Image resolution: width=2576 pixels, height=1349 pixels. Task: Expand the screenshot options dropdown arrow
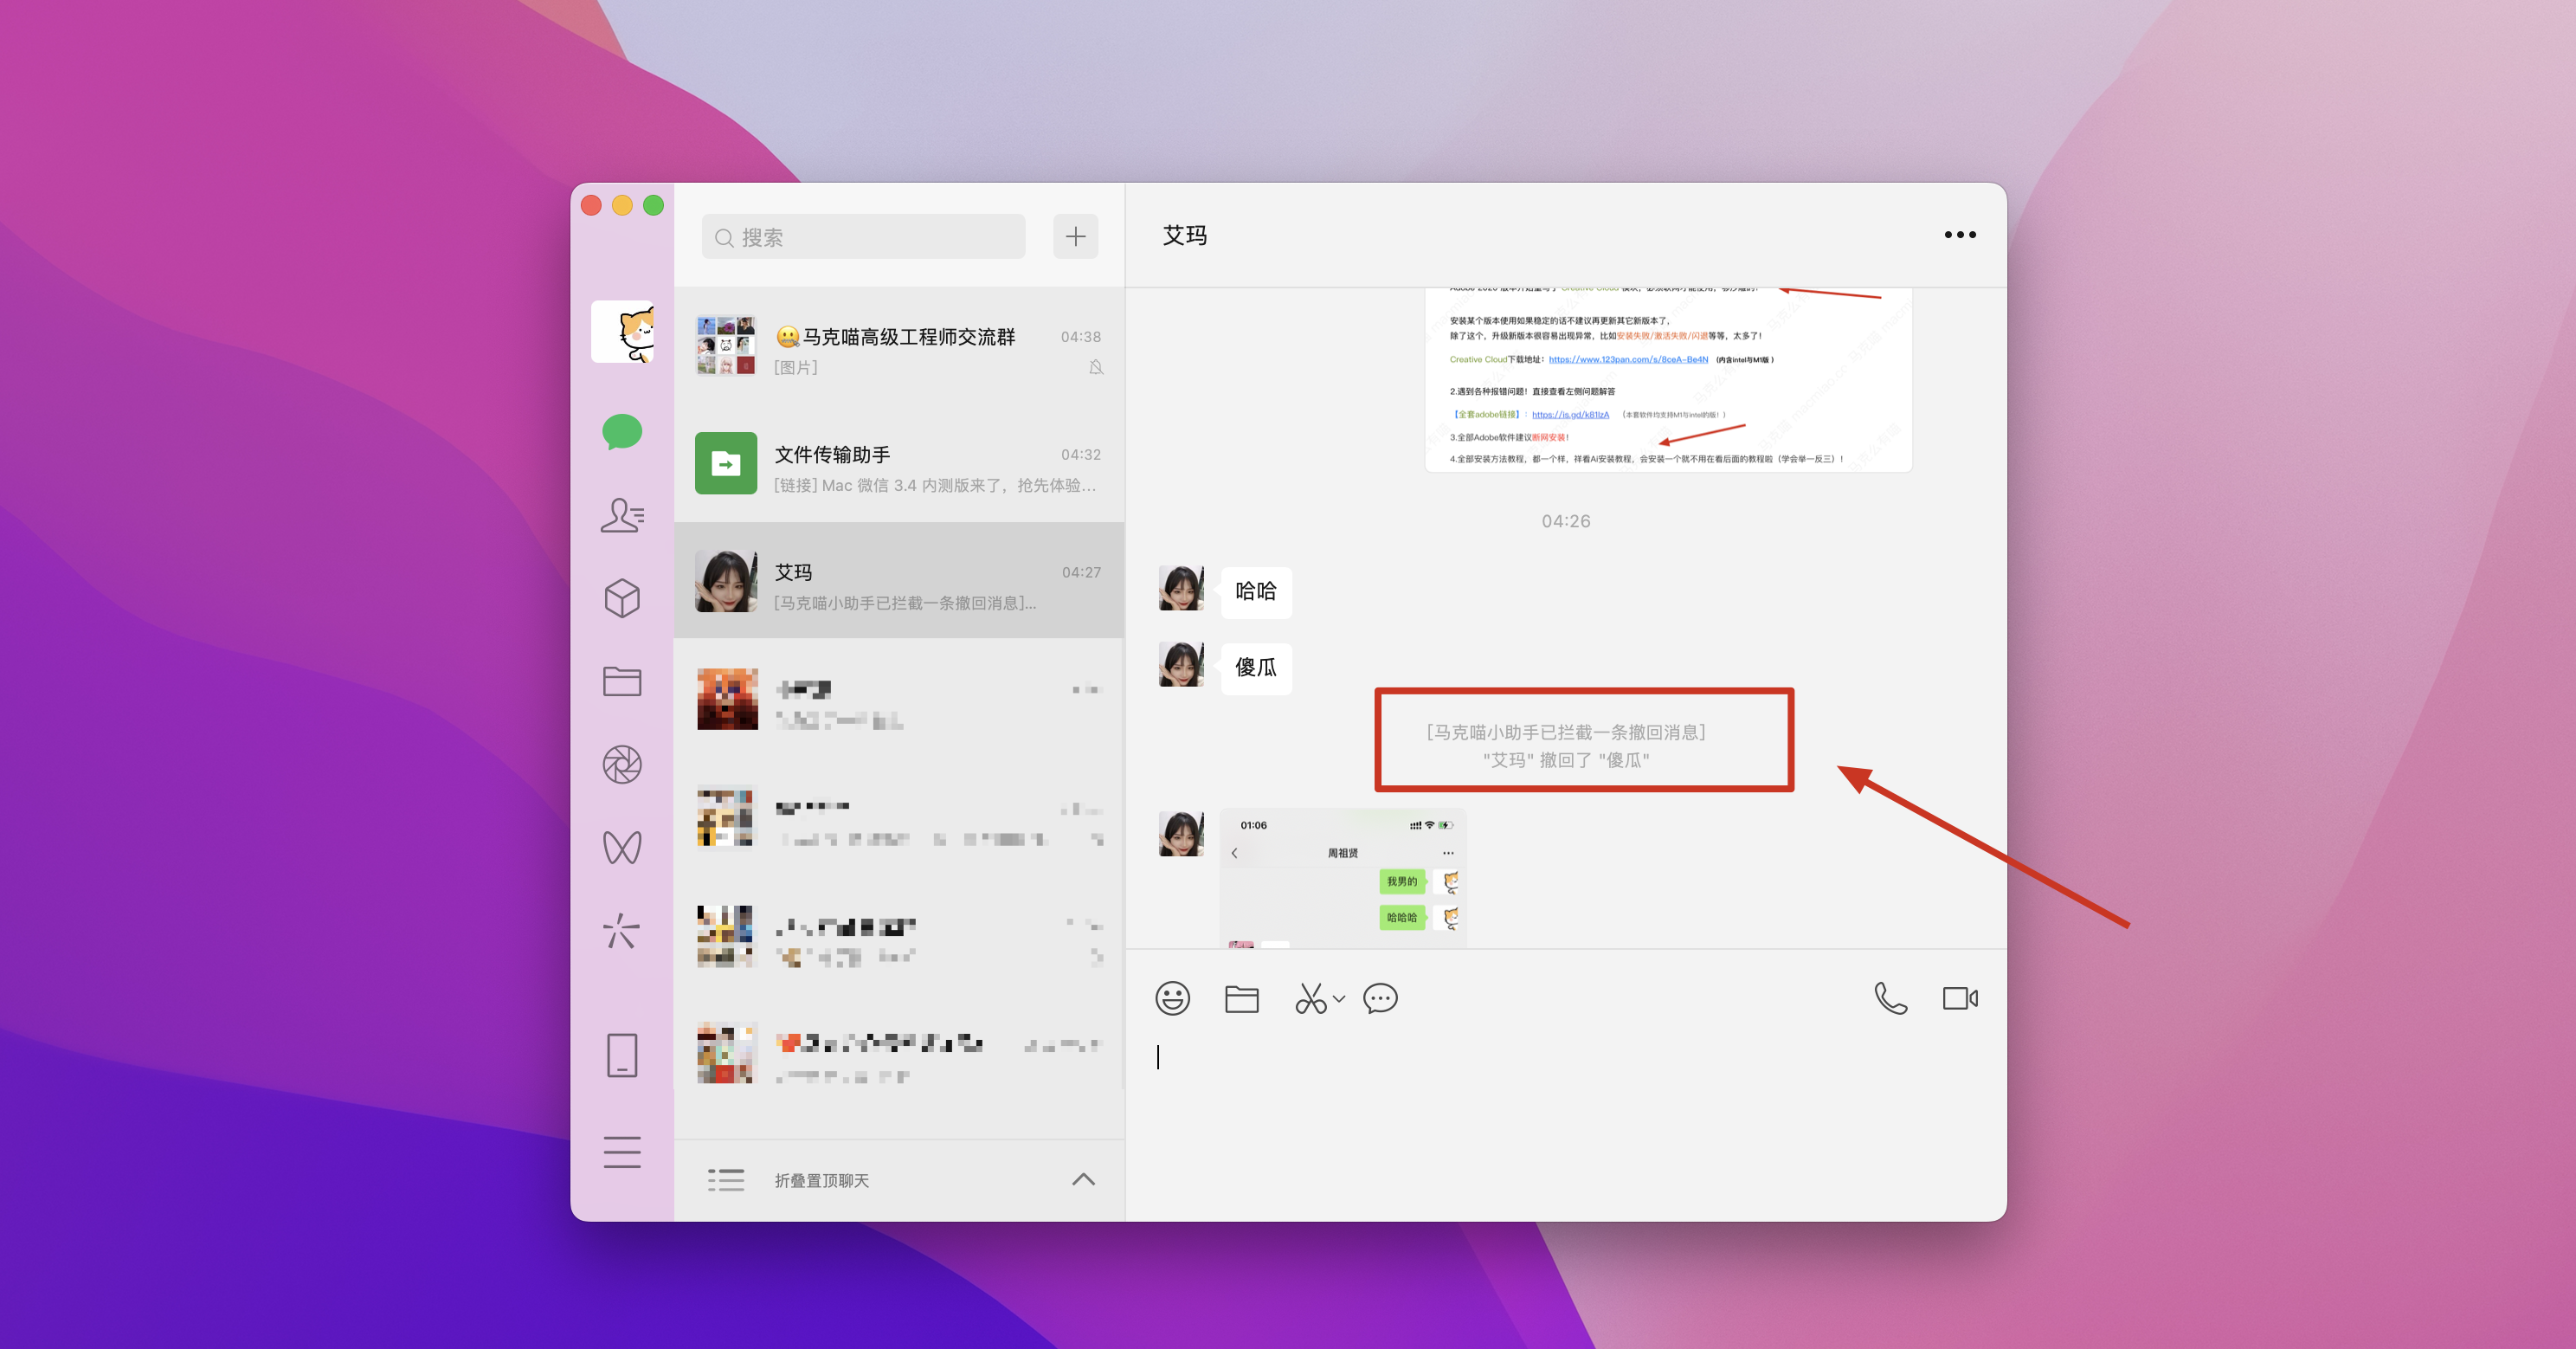click(x=1340, y=998)
